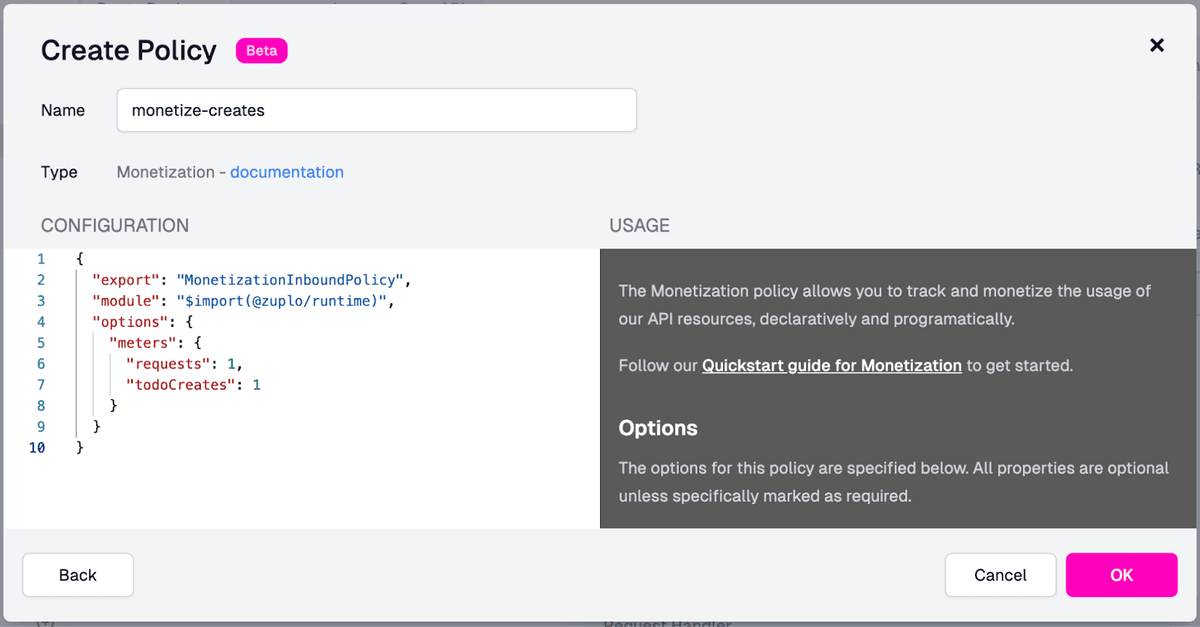Screen dimensions: 1200x627
Task: Click line number 10 in editor gutter
Action: coord(37,448)
